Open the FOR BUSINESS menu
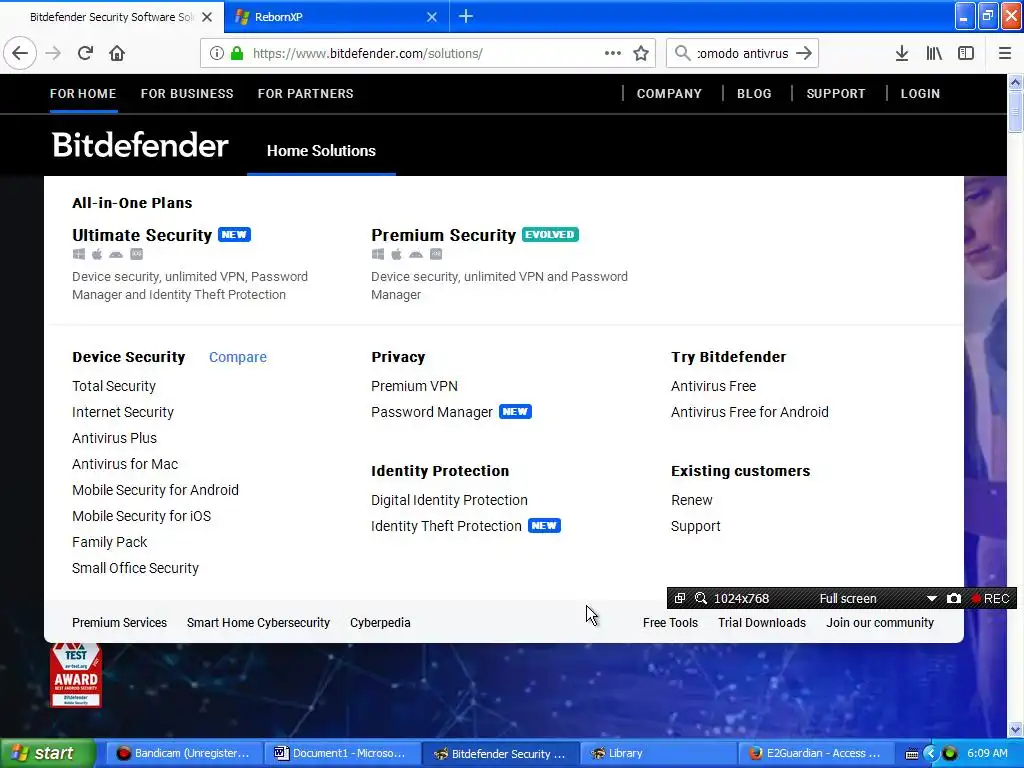This screenshot has height=768, width=1024. (x=187, y=93)
